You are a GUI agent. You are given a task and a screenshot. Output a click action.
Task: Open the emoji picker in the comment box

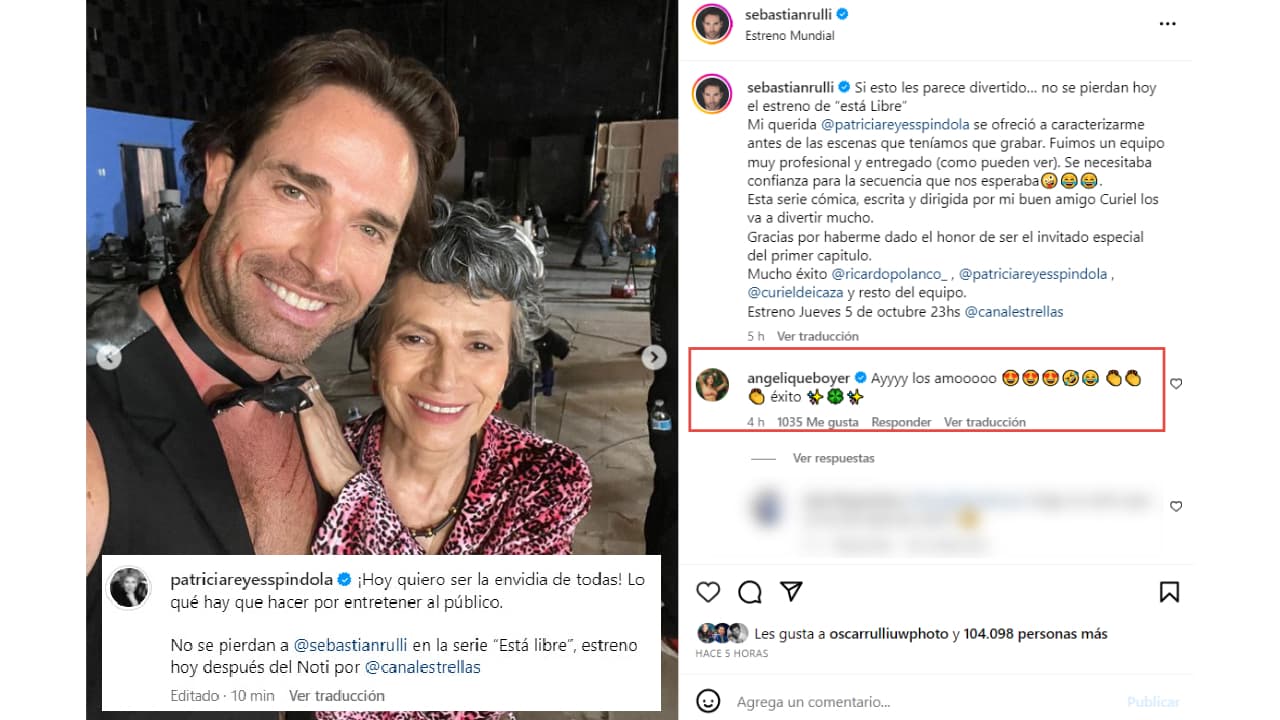click(710, 701)
